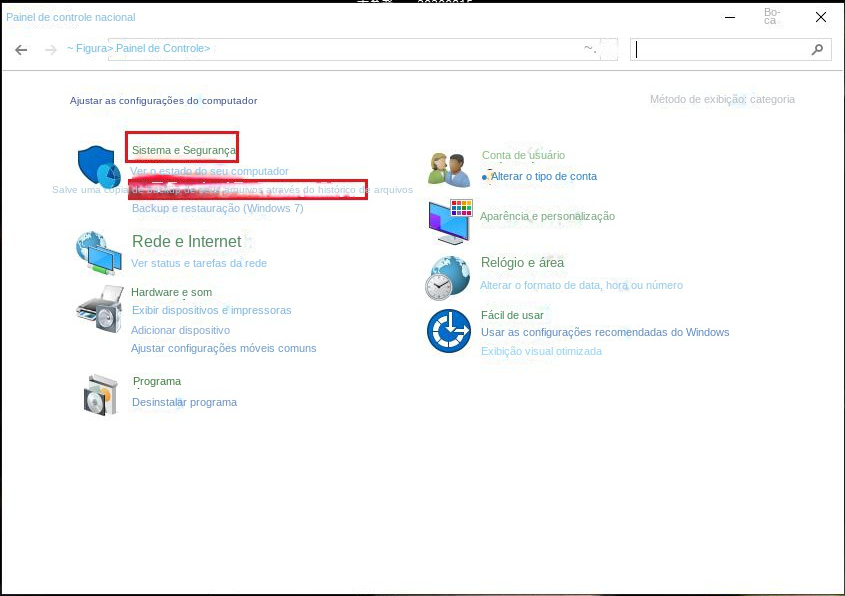Open the Conta de usuário people icon
The height and width of the screenshot is (596, 845).
point(449,169)
